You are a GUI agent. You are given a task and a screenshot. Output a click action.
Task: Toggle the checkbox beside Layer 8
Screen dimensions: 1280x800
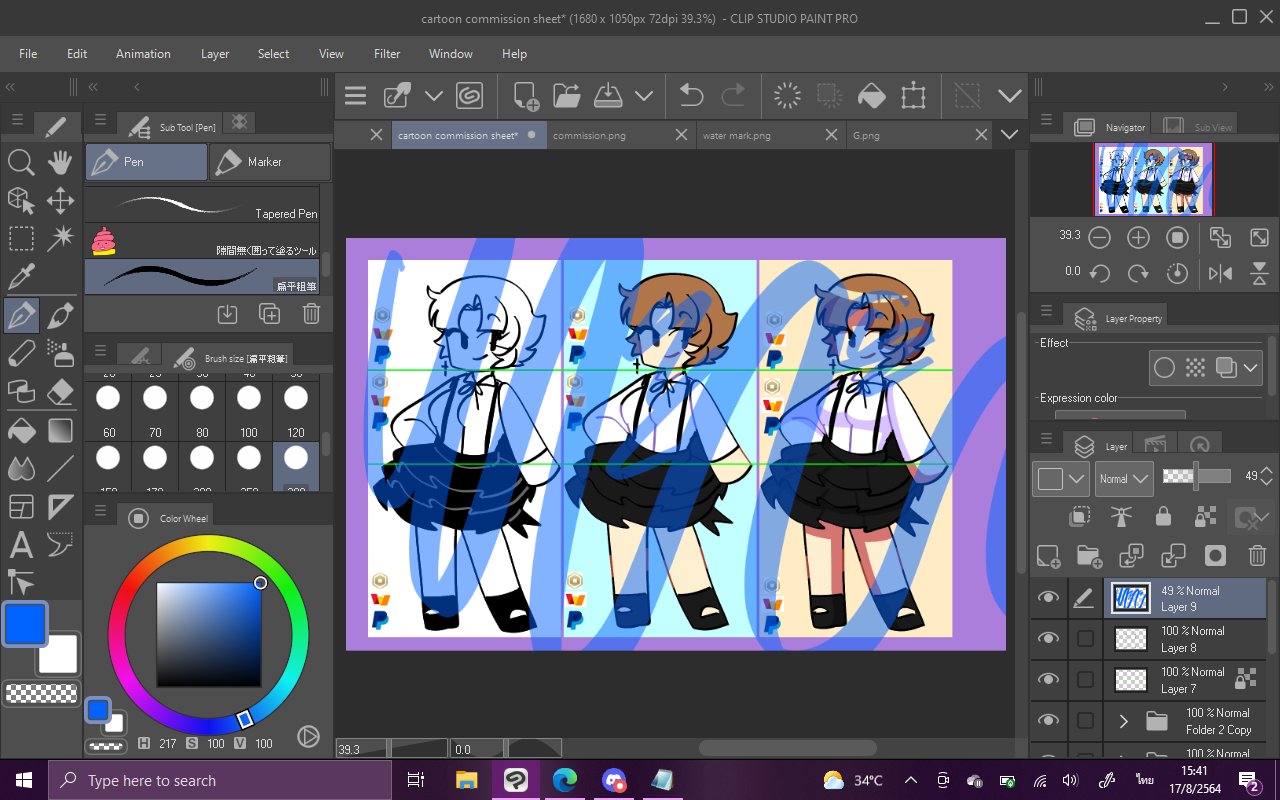tap(1085, 638)
